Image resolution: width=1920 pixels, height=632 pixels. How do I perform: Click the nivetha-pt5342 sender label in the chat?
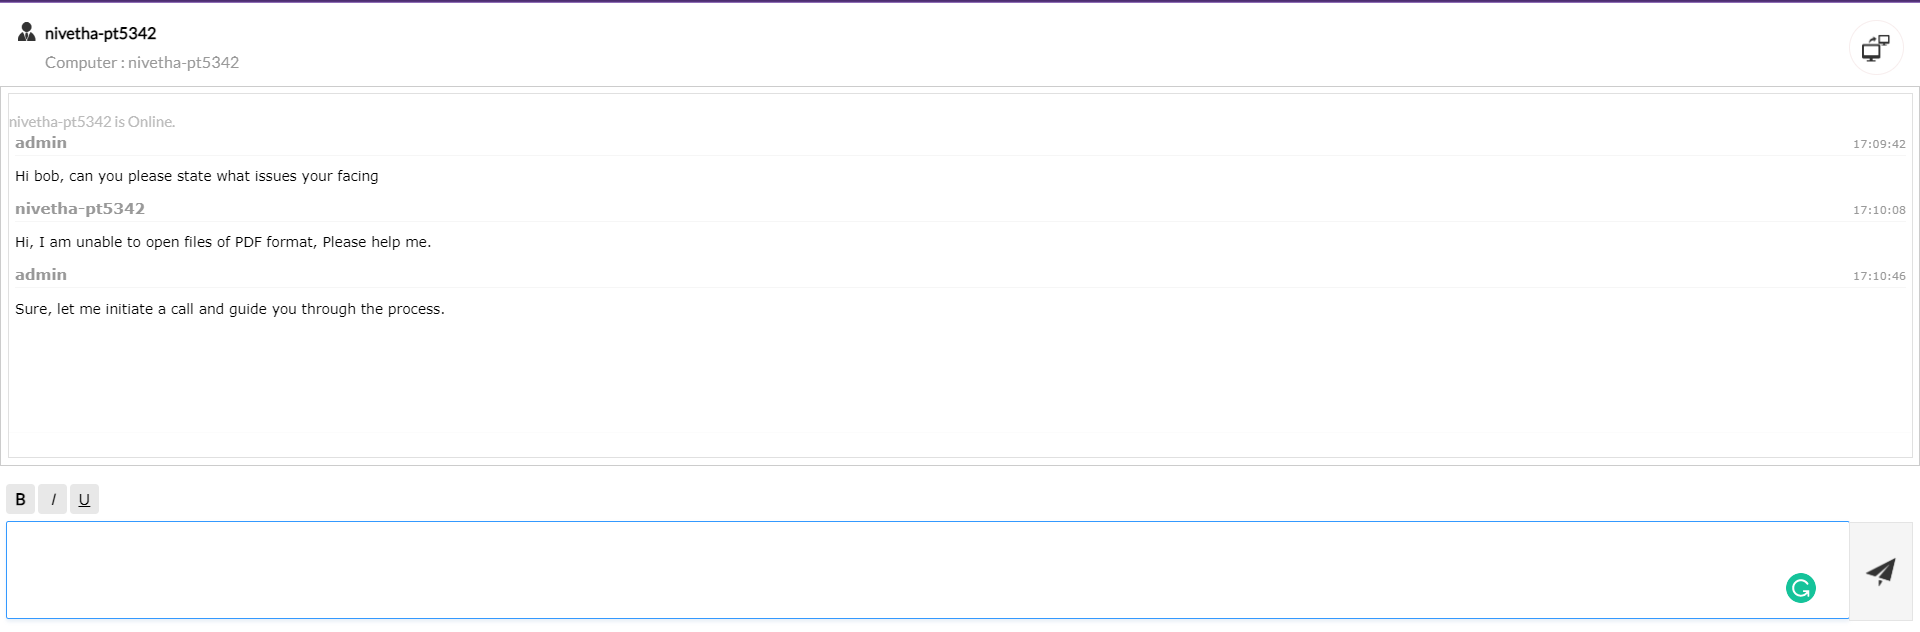click(80, 209)
